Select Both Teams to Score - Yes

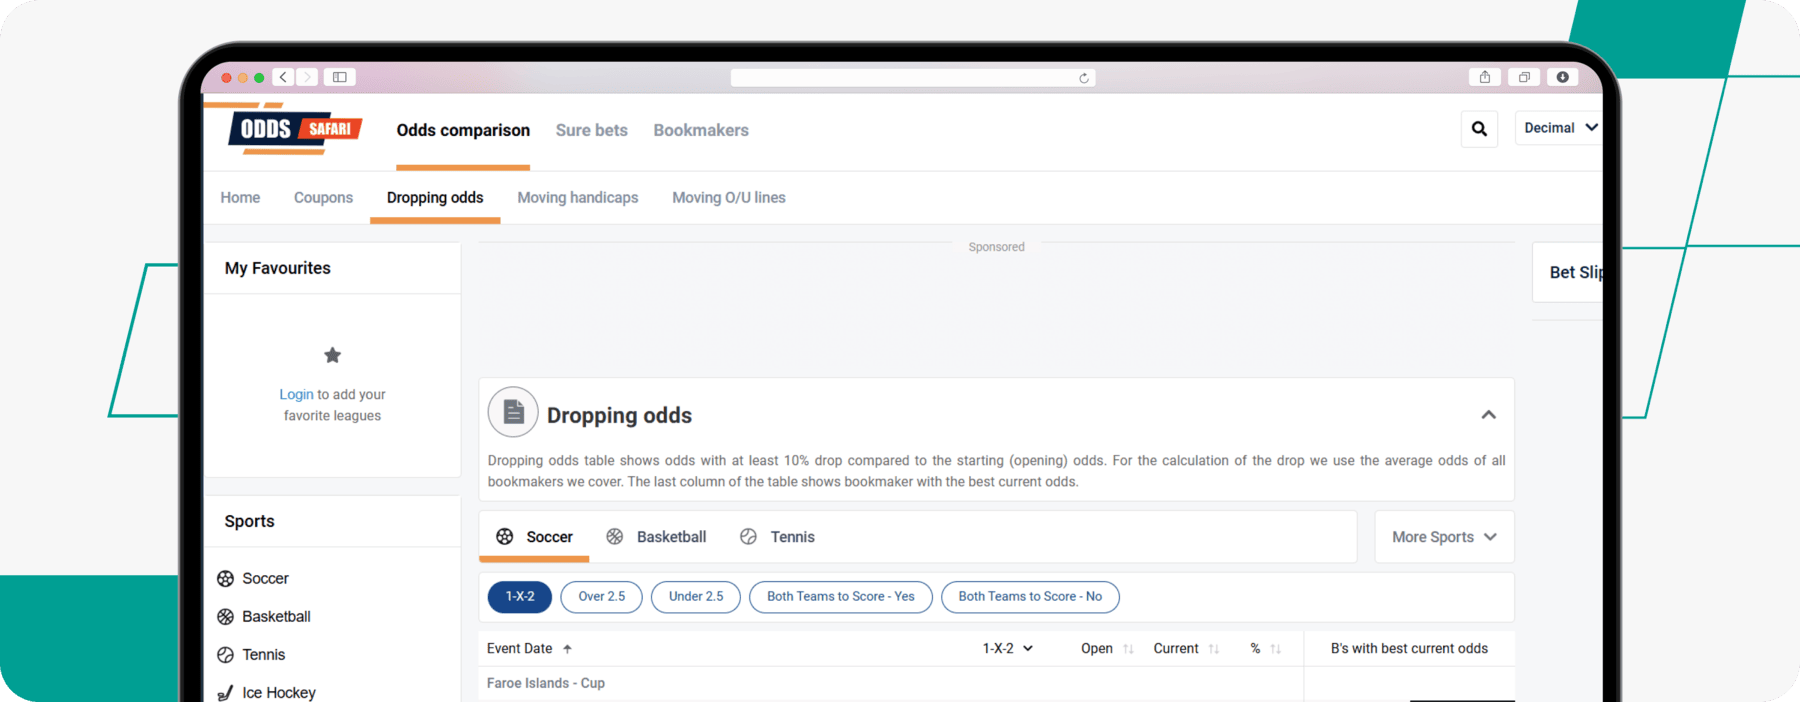coord(841,597)
